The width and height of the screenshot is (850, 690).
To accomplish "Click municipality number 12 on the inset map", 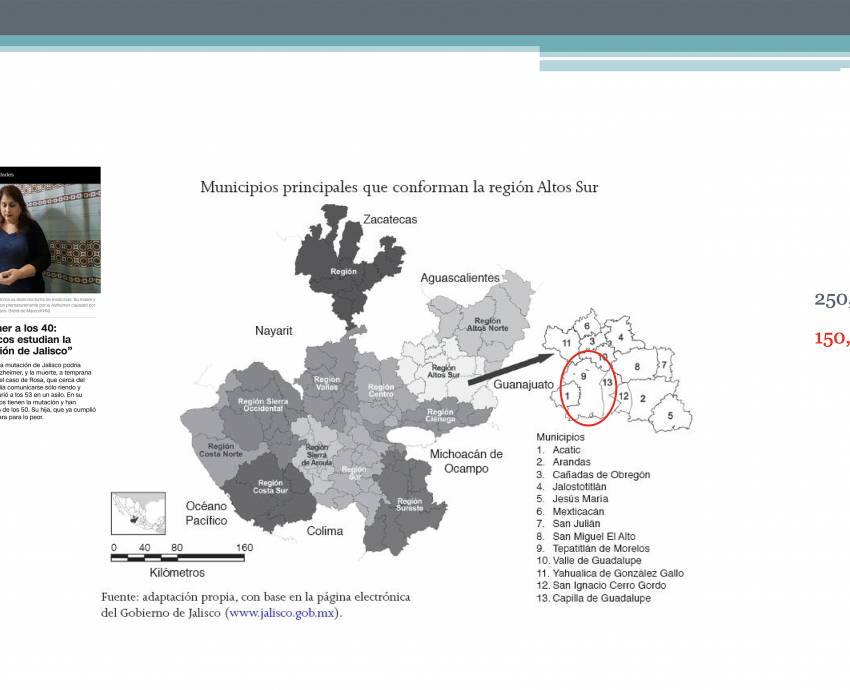I will pyautogui.click(x=623, y=396).
